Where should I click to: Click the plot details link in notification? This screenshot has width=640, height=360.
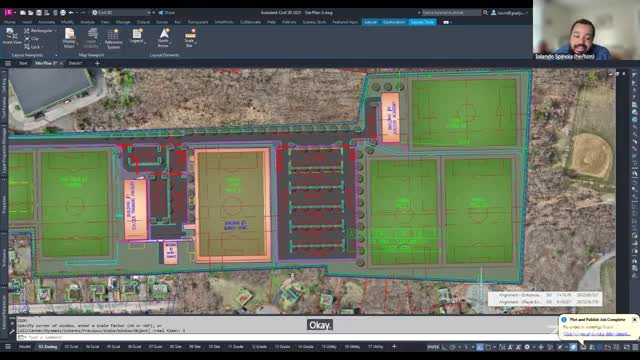coord(596,334)
